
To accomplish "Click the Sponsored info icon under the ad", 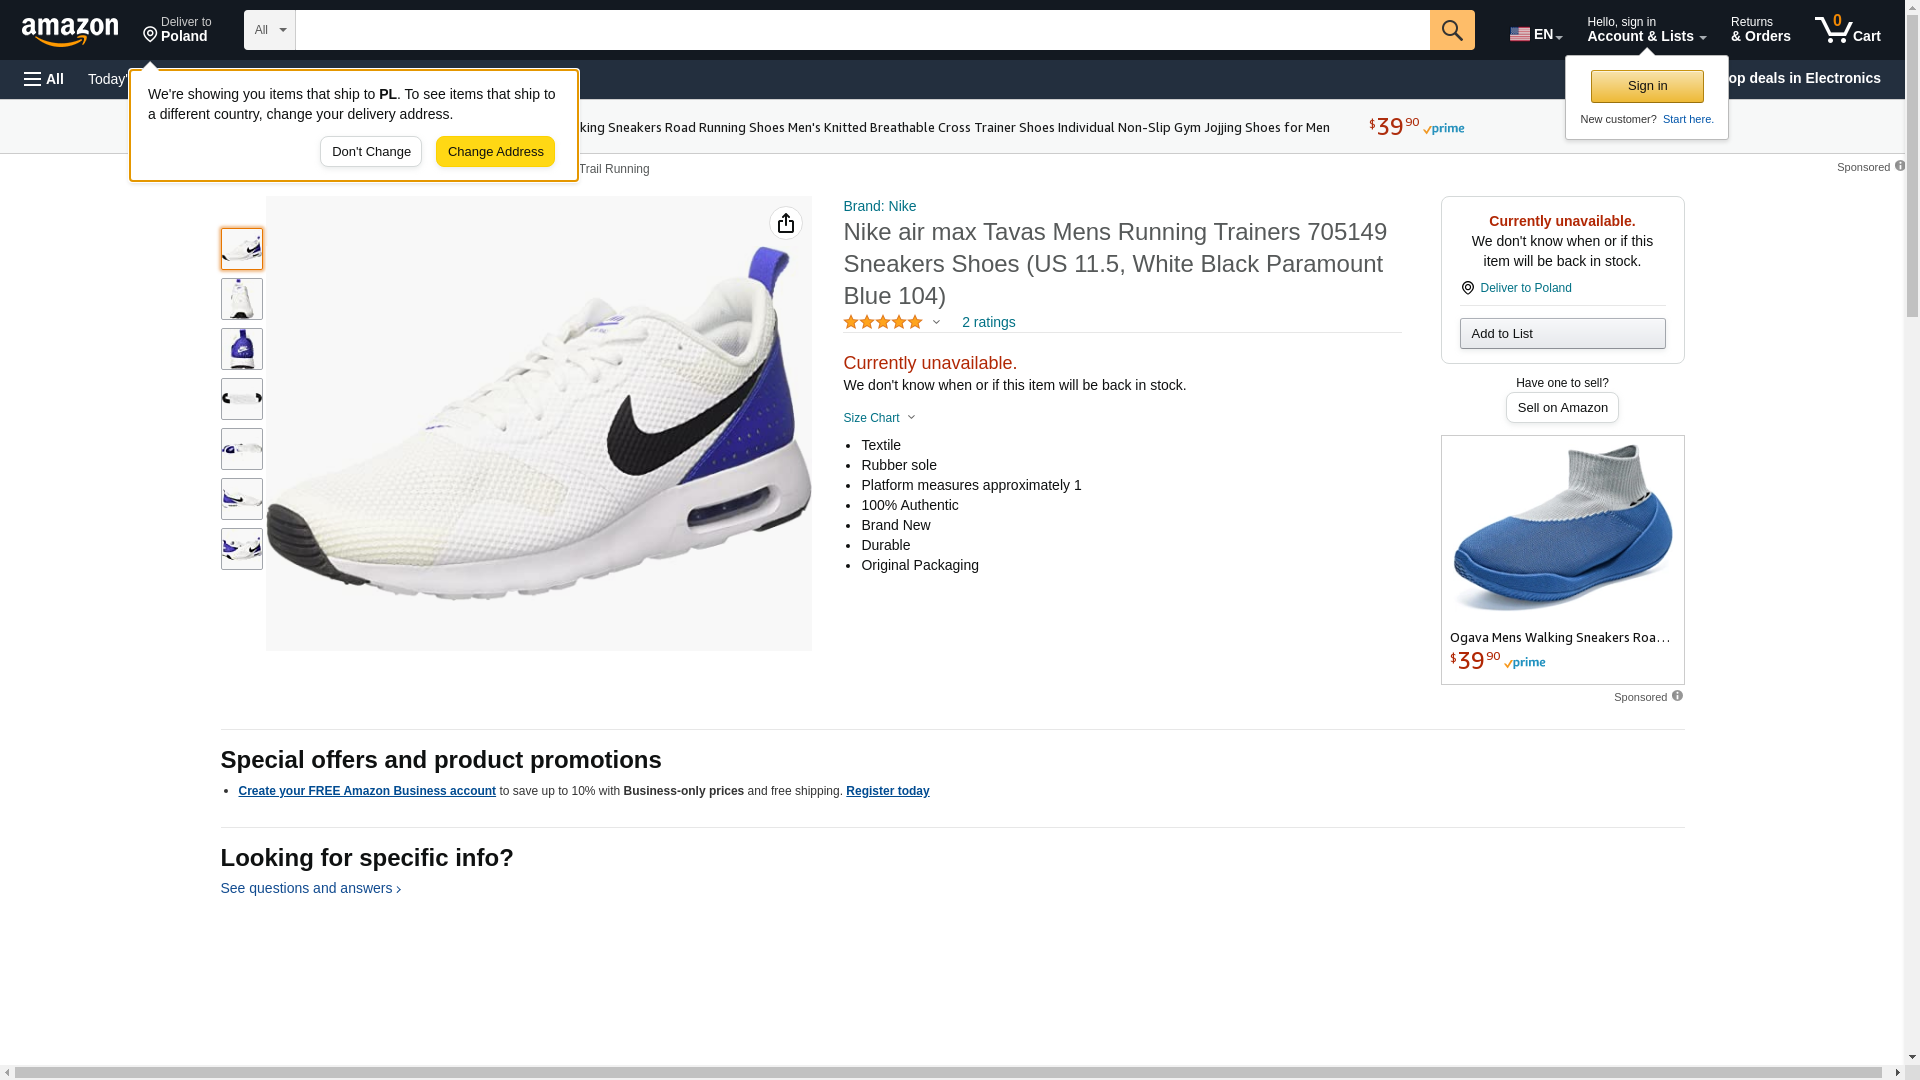I will click(x=1677, y=696).
